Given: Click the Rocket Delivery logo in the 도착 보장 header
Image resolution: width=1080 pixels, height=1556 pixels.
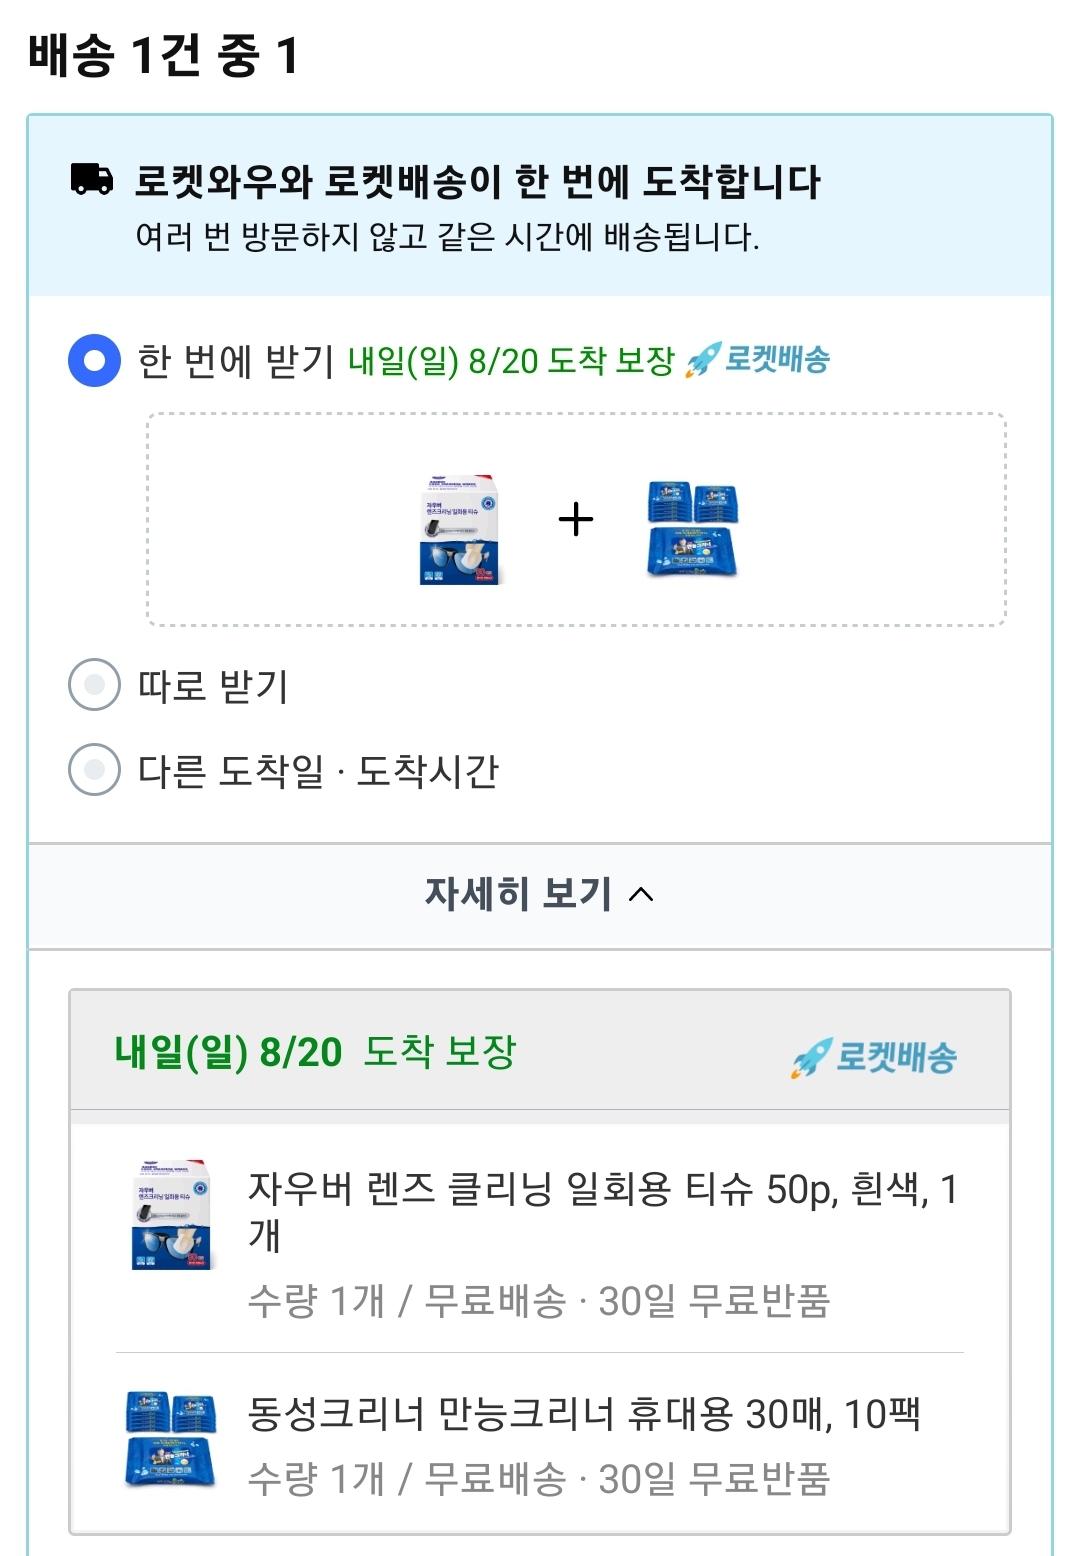Looking at the screenshot, I should pos(875,1057).
